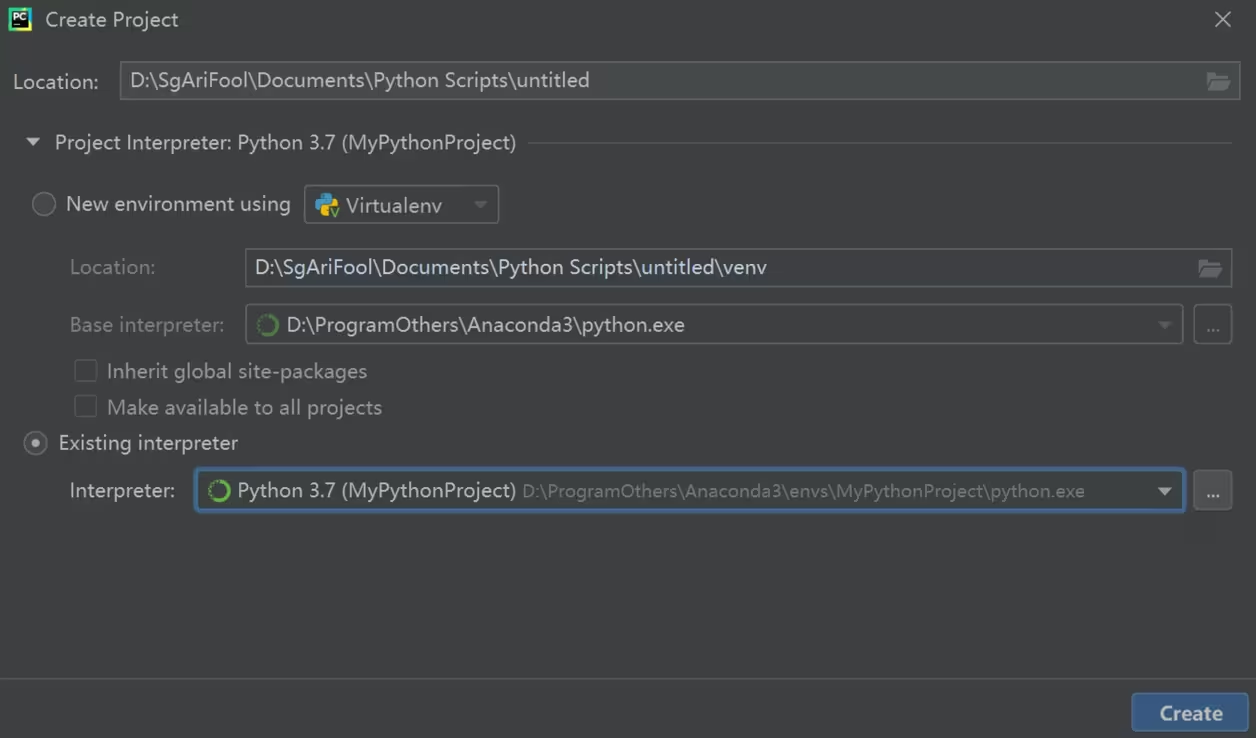1256x738 pixels.
Task: Close the Create Project dialog
Action: [x=1223, y=20]
